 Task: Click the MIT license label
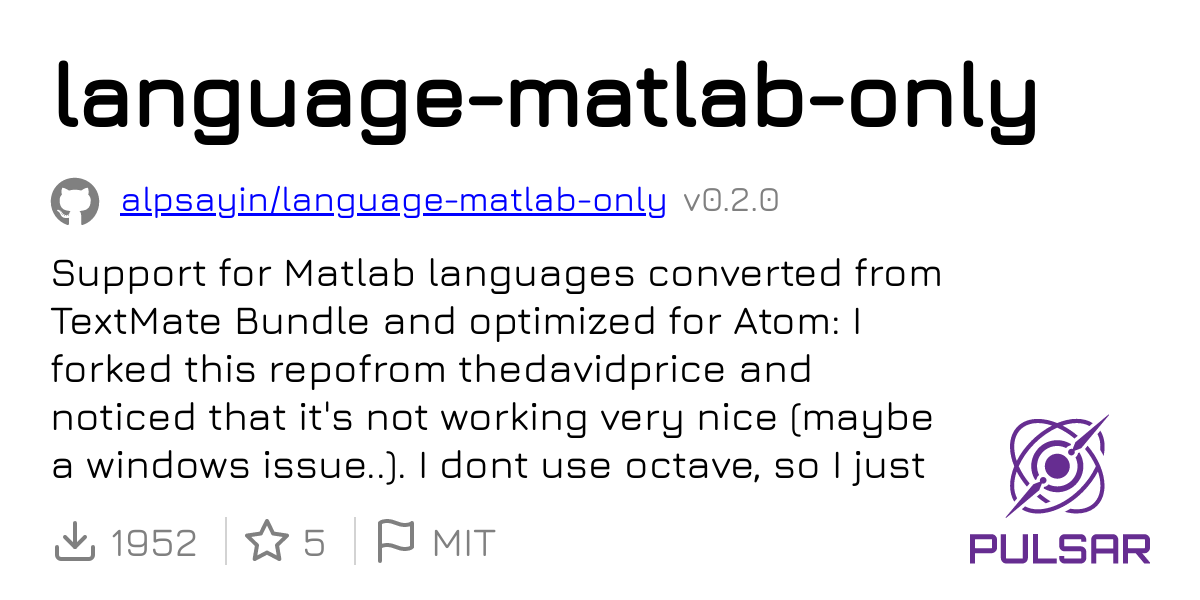click(464, 543)
